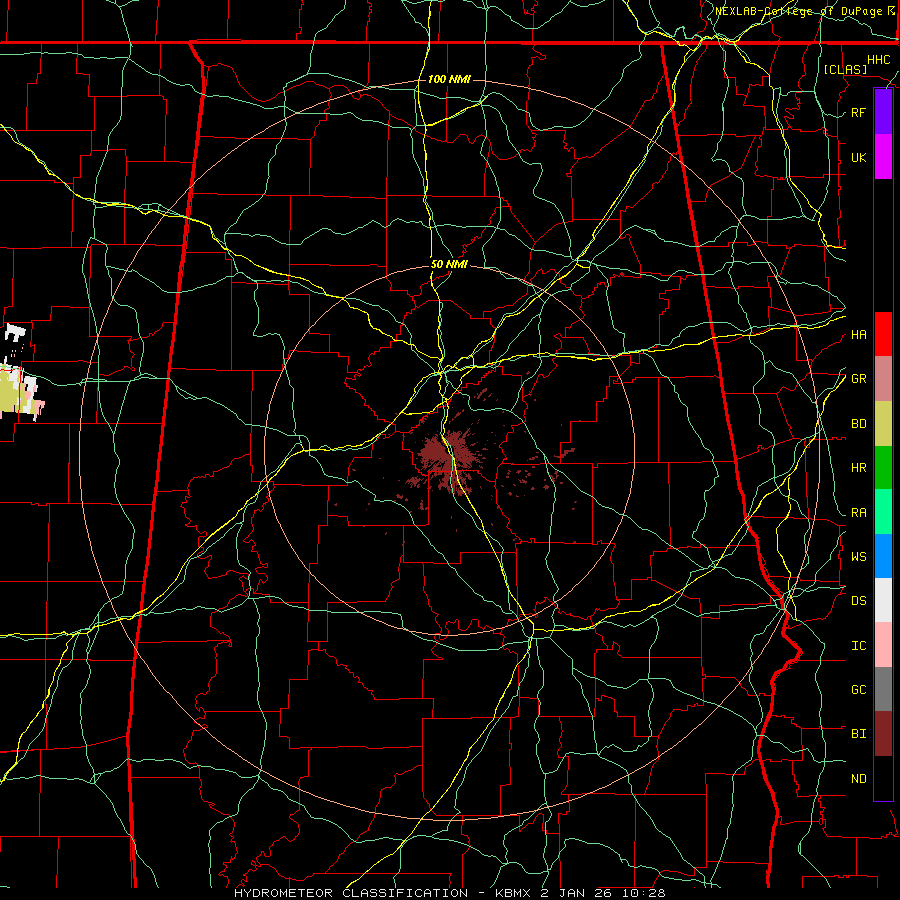900x900 pixels.
Task: Click the GR legend label
Action: pyautogui.click(x=858, y=379)
